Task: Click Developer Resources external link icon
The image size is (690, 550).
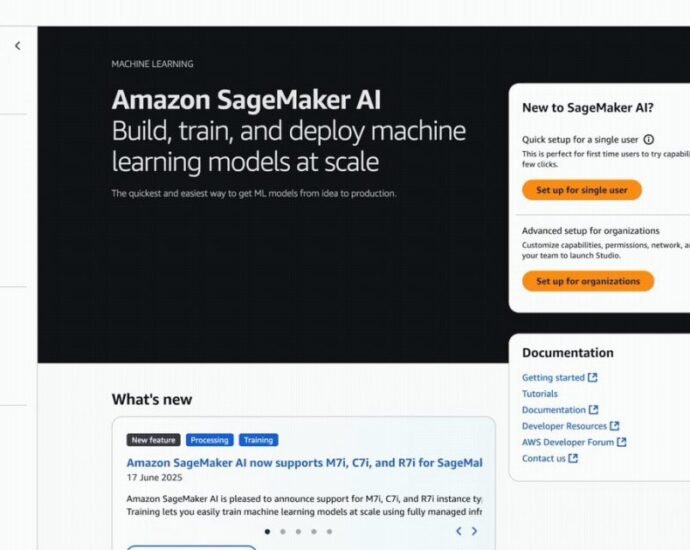Action: (x=615, y=426)
